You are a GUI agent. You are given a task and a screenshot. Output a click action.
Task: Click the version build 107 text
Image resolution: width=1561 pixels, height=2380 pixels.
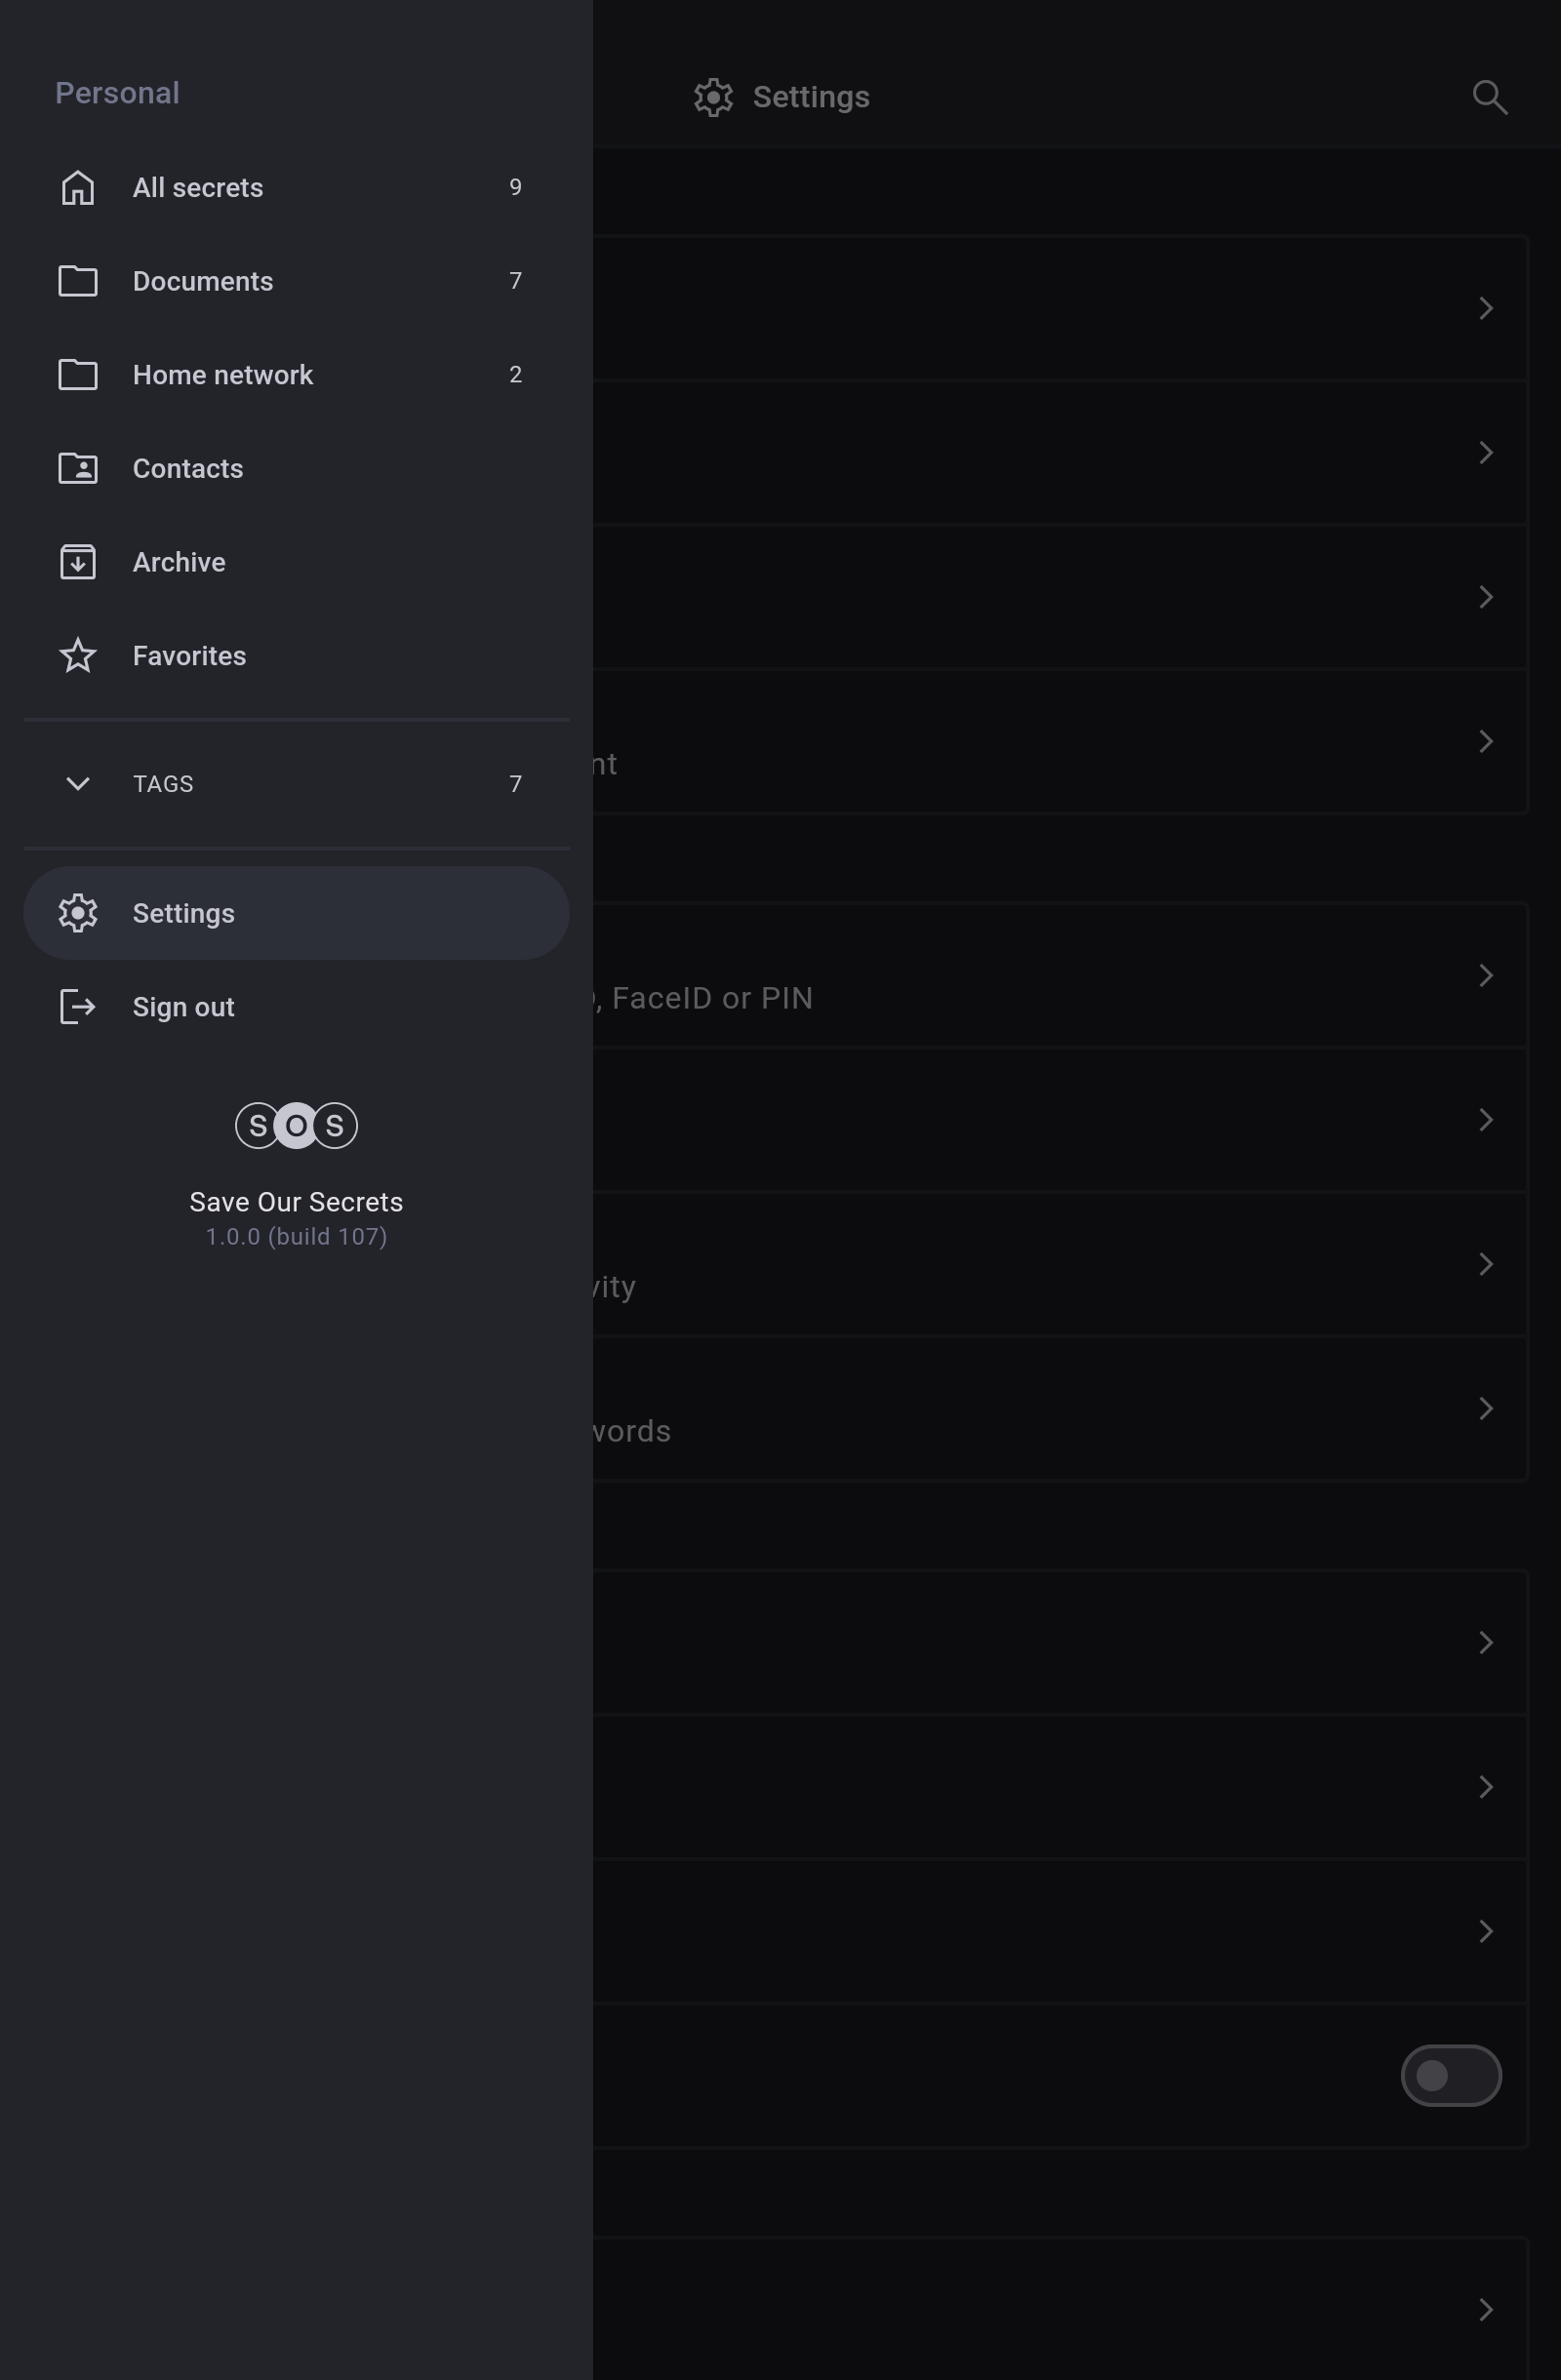click(x=296, y=1237)
